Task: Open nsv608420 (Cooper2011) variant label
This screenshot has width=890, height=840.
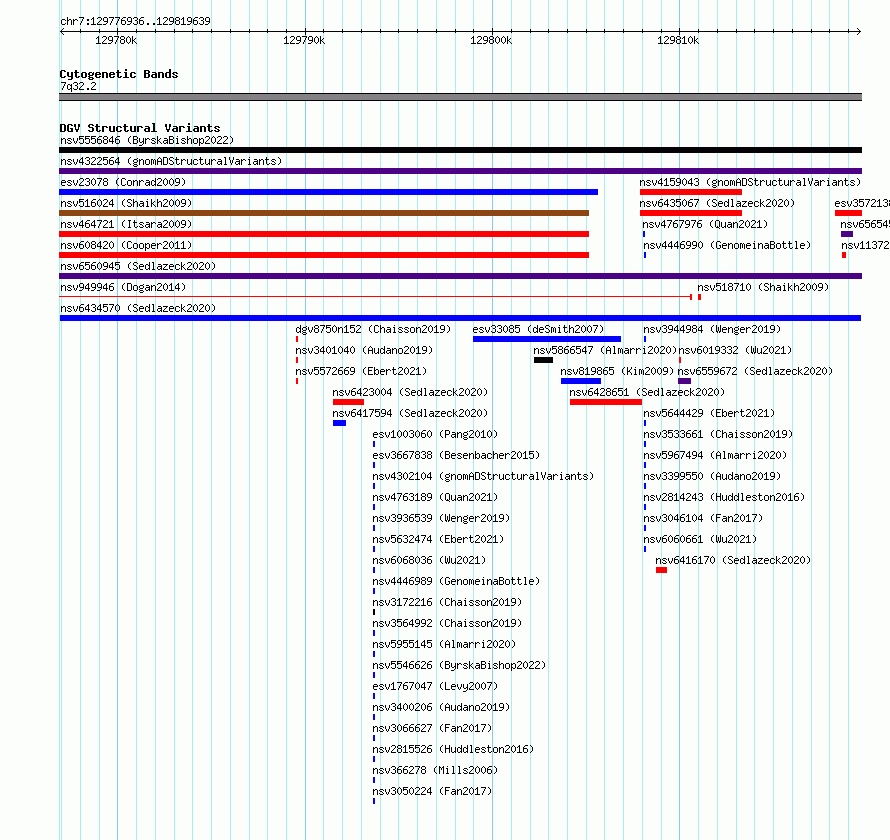Action: point(126,245)
